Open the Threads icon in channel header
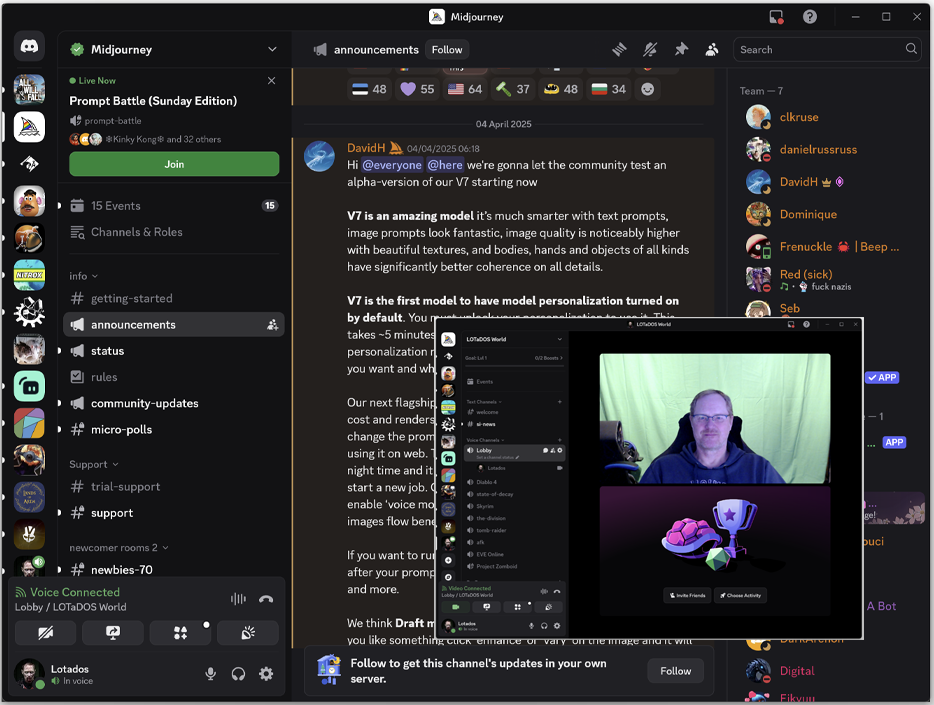This screenshot has width=934, height=705. click(x=619, y=49)
